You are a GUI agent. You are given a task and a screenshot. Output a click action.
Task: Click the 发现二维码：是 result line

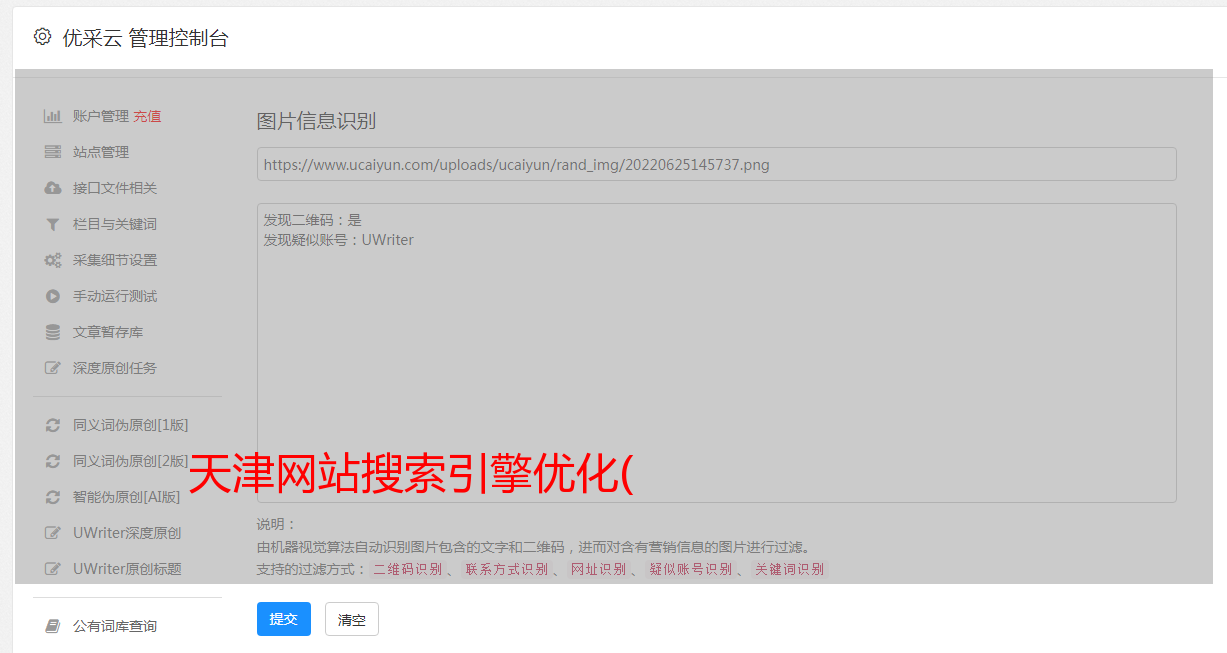(x=313, y=220)
